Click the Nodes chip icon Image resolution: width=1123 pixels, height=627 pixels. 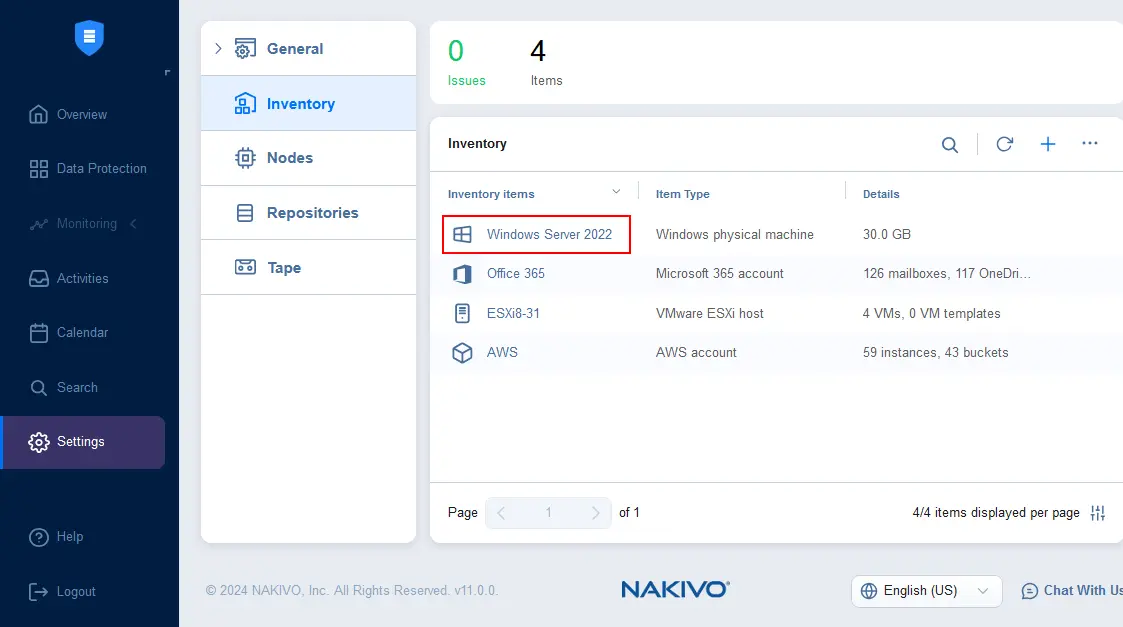(x=245, y=158)
